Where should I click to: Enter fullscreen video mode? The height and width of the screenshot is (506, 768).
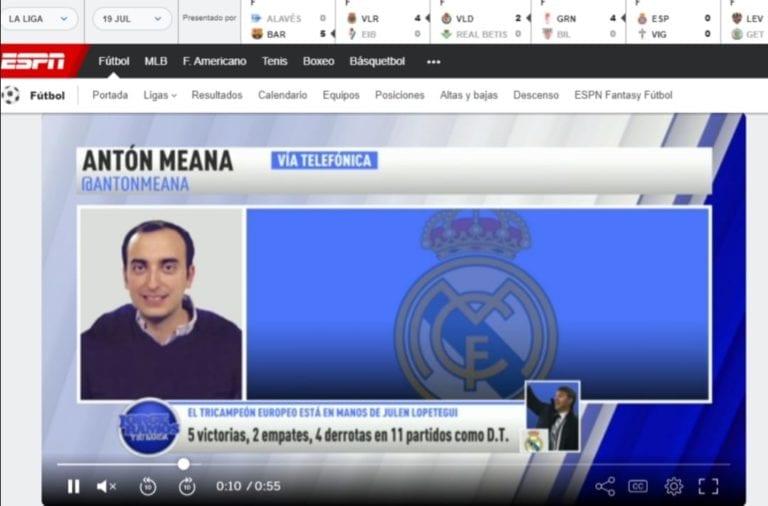tap(708, 486)
